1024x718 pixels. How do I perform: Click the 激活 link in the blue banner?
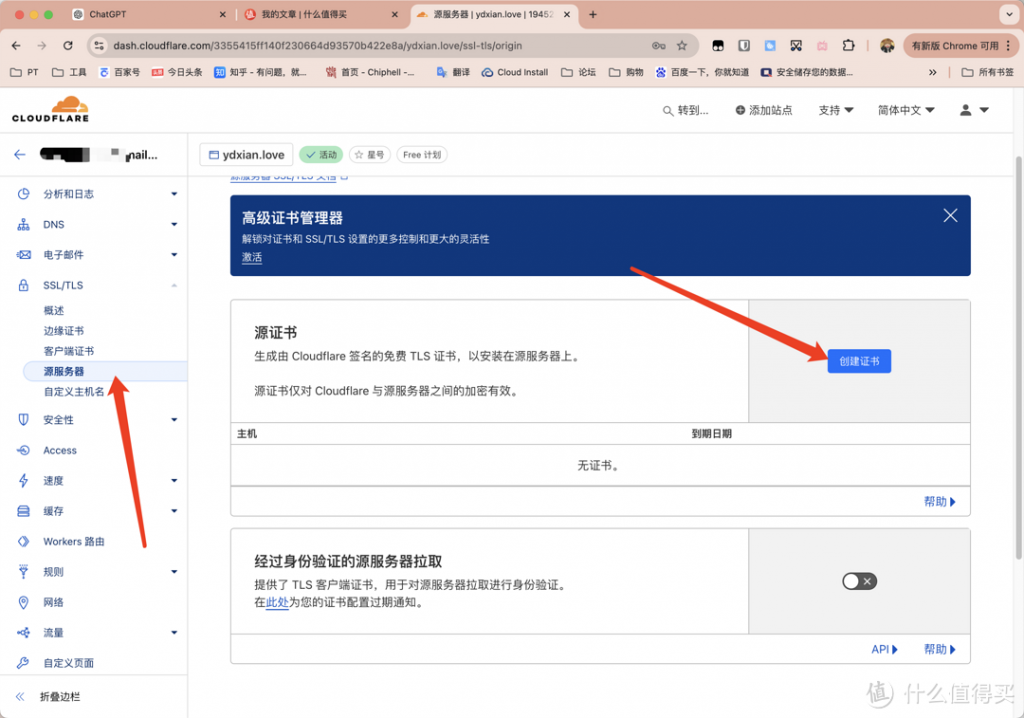coord(251,257)
